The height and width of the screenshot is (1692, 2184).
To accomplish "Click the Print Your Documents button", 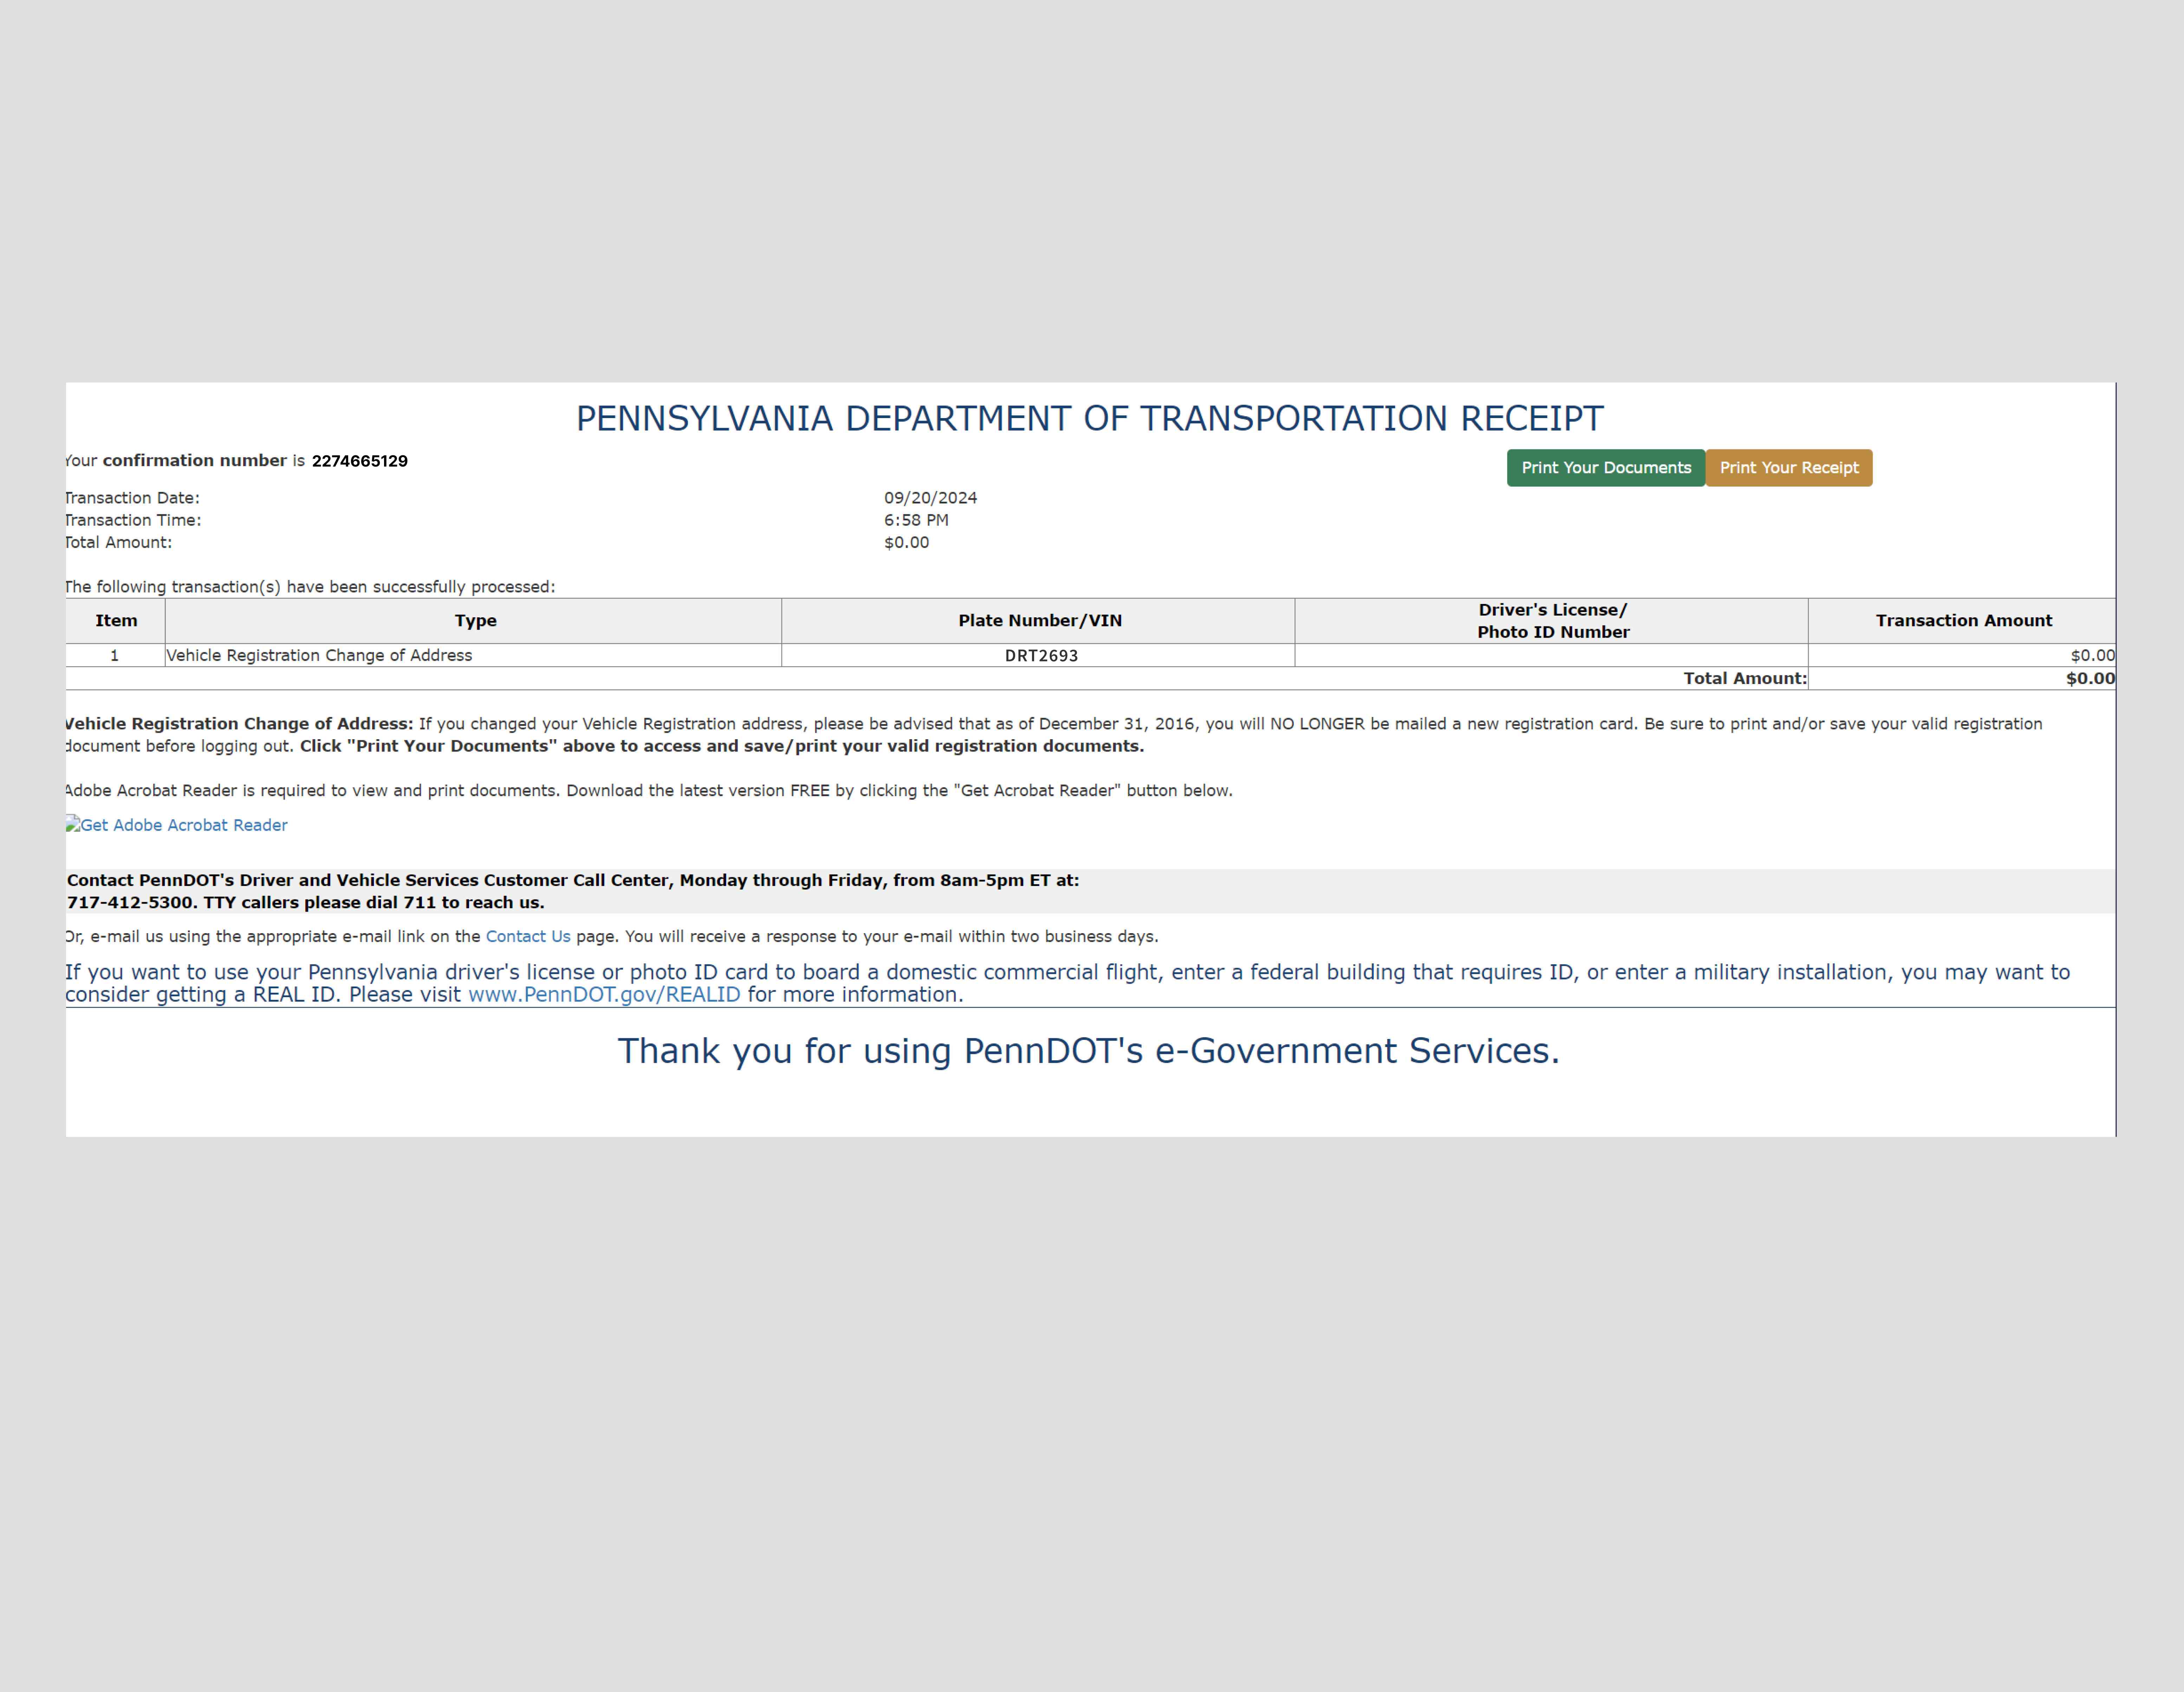I will coord(1606,468).
